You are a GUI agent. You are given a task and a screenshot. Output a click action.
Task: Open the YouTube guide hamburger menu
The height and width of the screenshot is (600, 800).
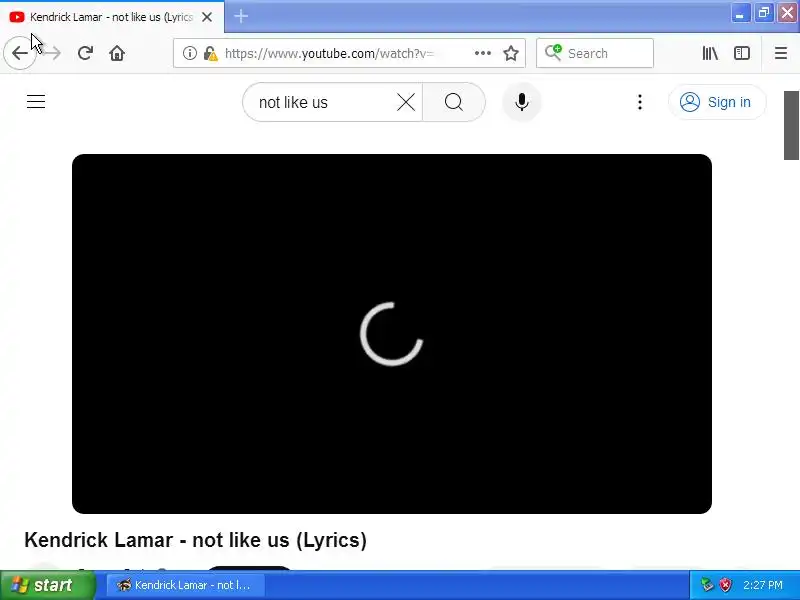[36, 102]
